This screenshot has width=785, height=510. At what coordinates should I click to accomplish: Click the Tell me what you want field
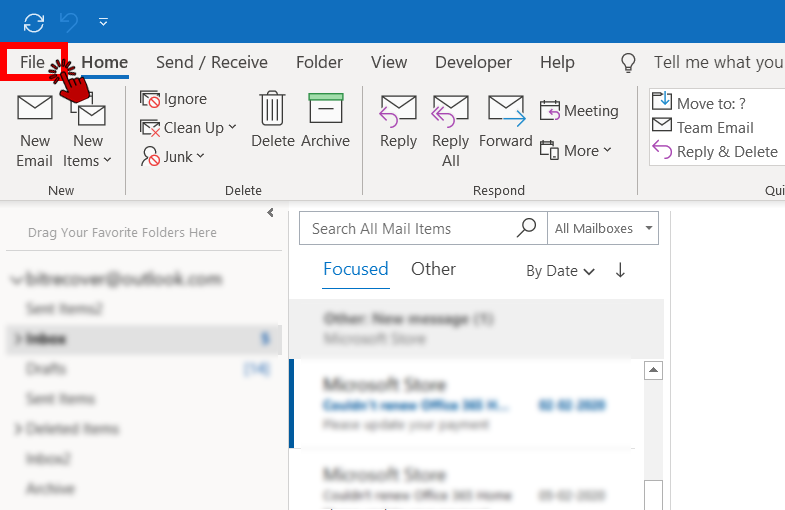pyautogui.click(x=718, y=62)
